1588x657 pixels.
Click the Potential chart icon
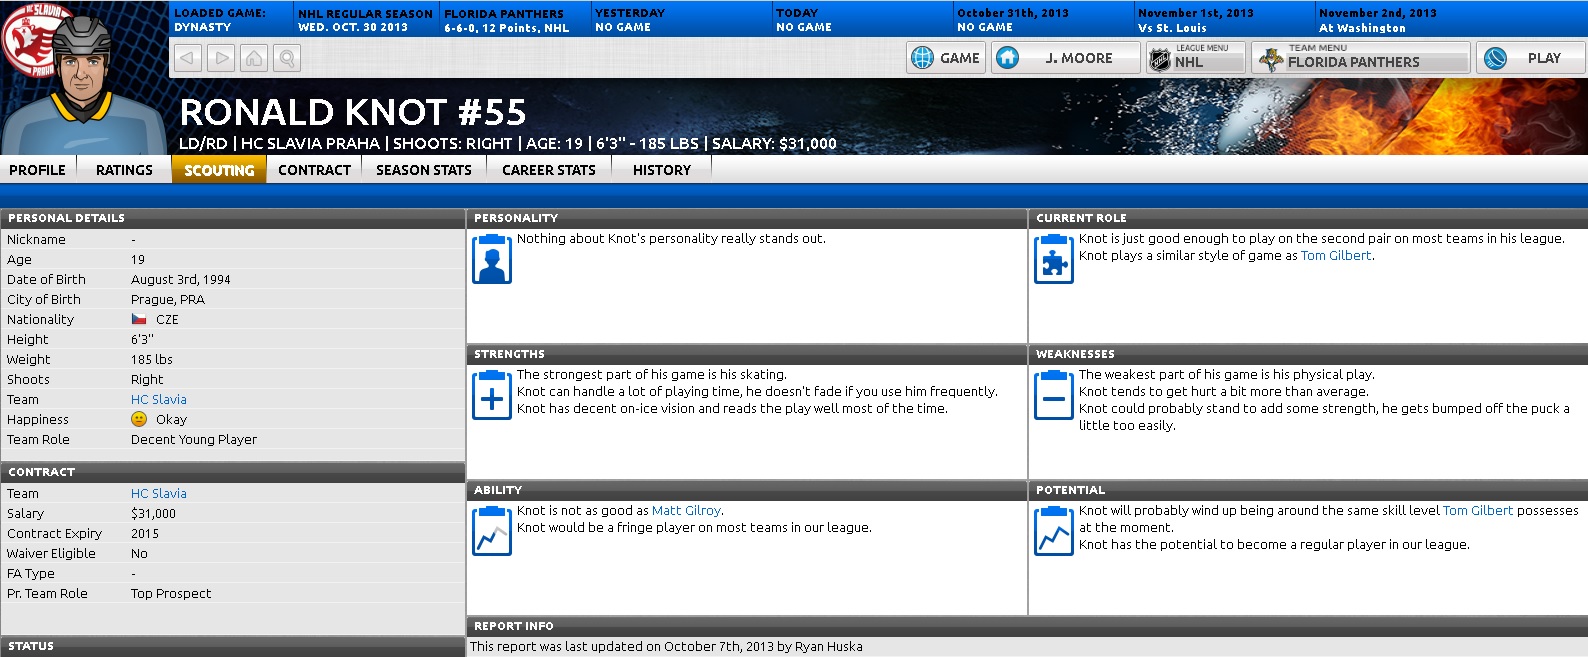(1054, 531)
